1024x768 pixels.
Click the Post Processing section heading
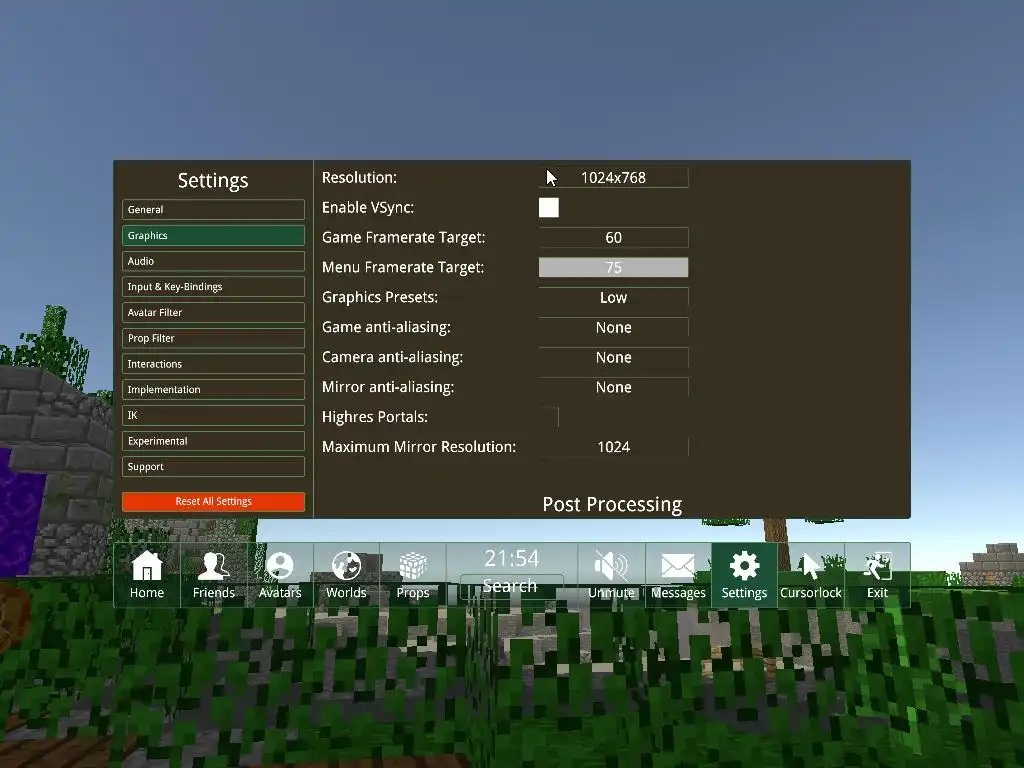click(x=612, y=505)
